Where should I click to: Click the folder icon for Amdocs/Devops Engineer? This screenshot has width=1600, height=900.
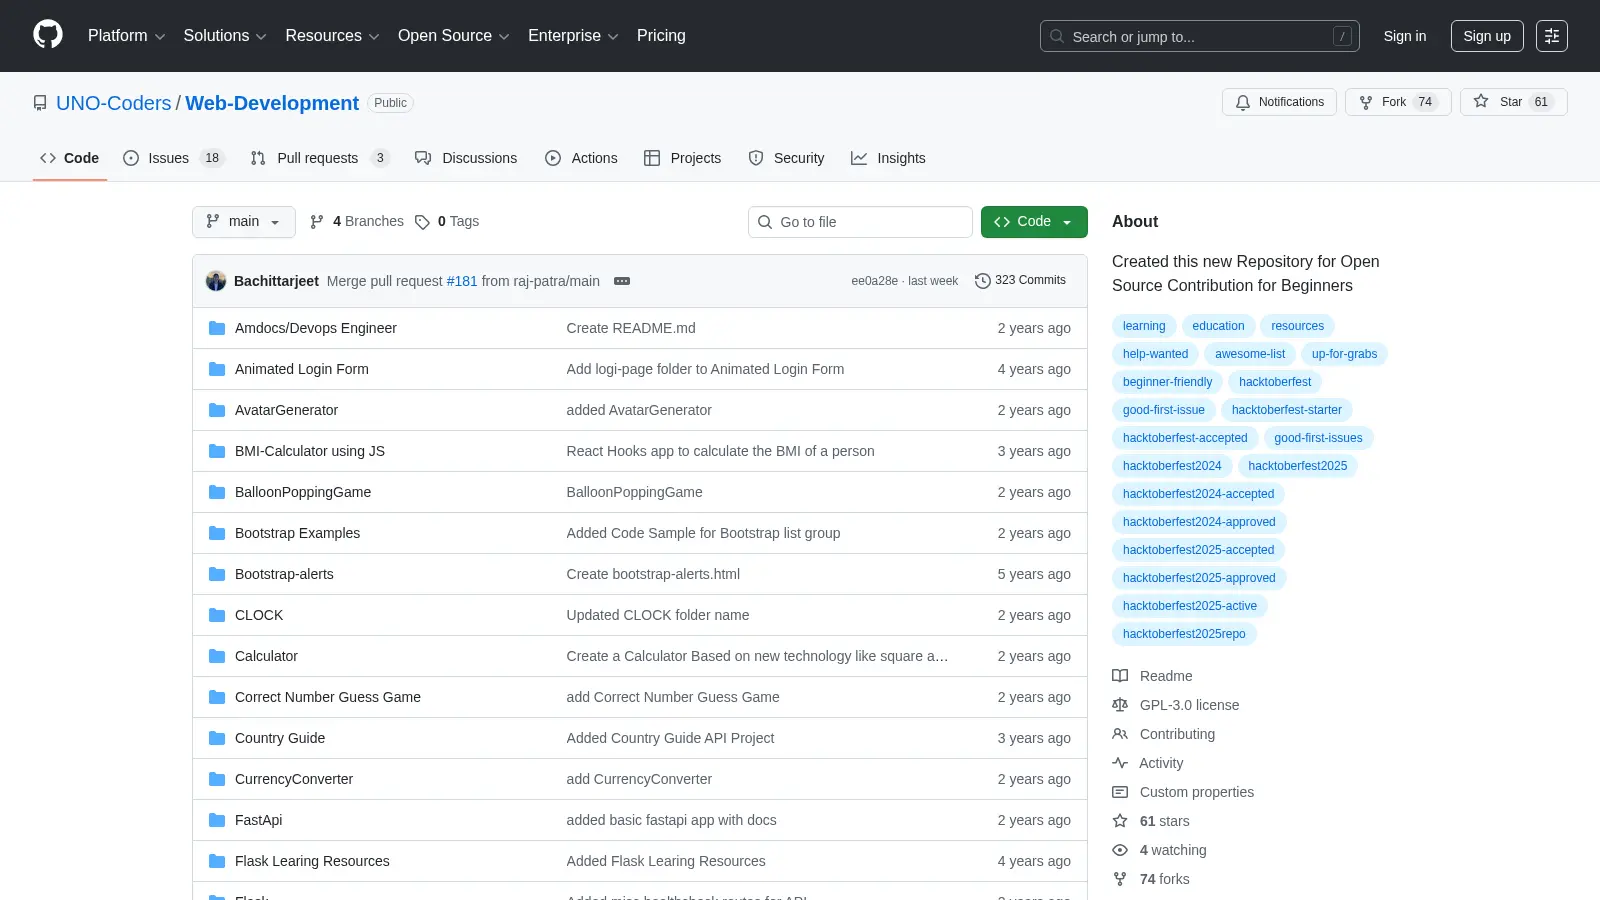coord(217,328)
